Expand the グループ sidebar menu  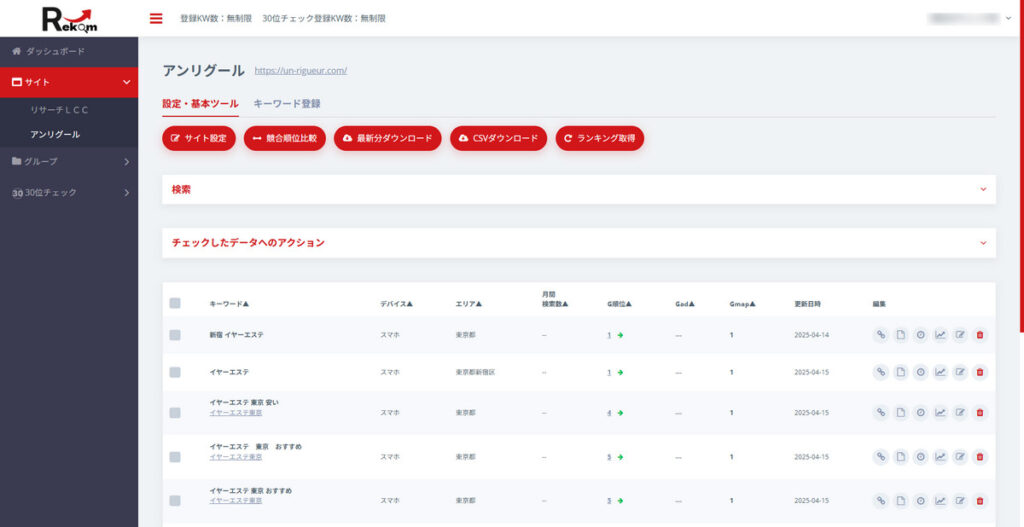[x=68, y=161]
